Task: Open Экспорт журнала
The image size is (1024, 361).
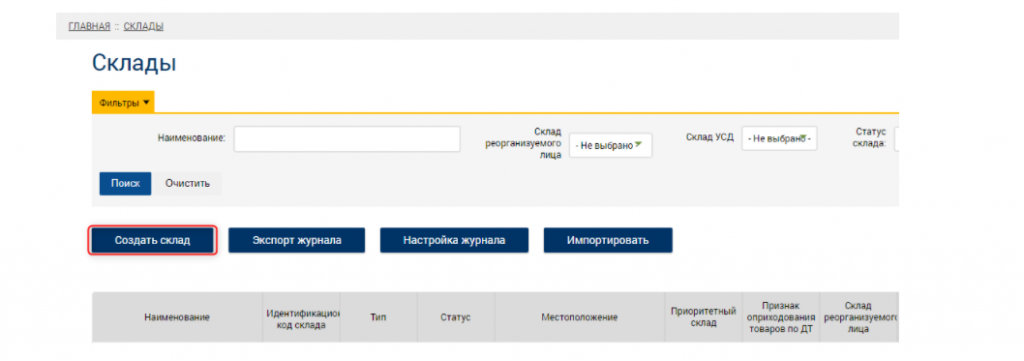Action: (x=296, y=240)
